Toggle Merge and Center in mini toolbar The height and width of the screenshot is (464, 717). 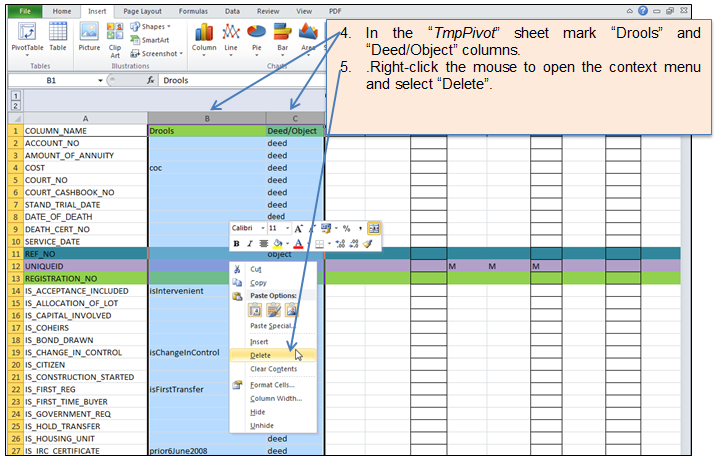pyautogui.click(x=374, y=228)
